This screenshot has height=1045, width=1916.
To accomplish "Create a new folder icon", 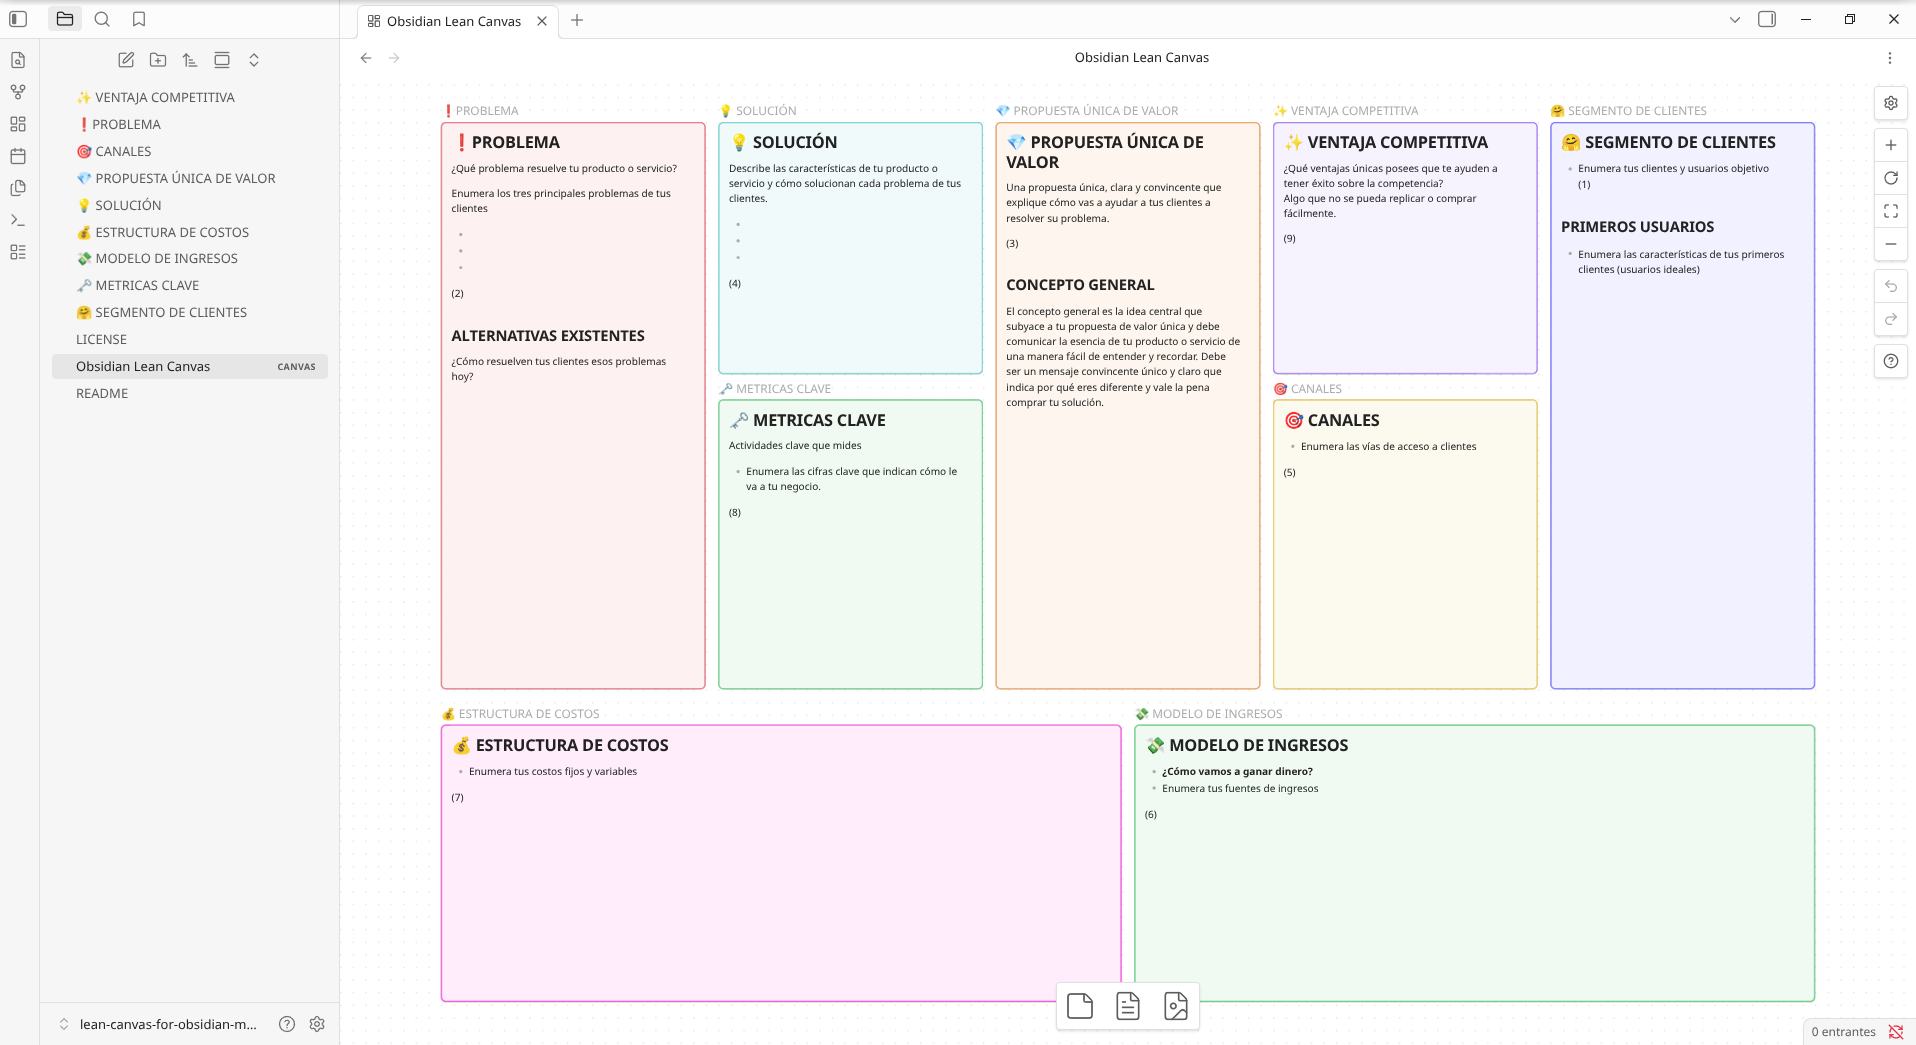I will pos(158,60).
